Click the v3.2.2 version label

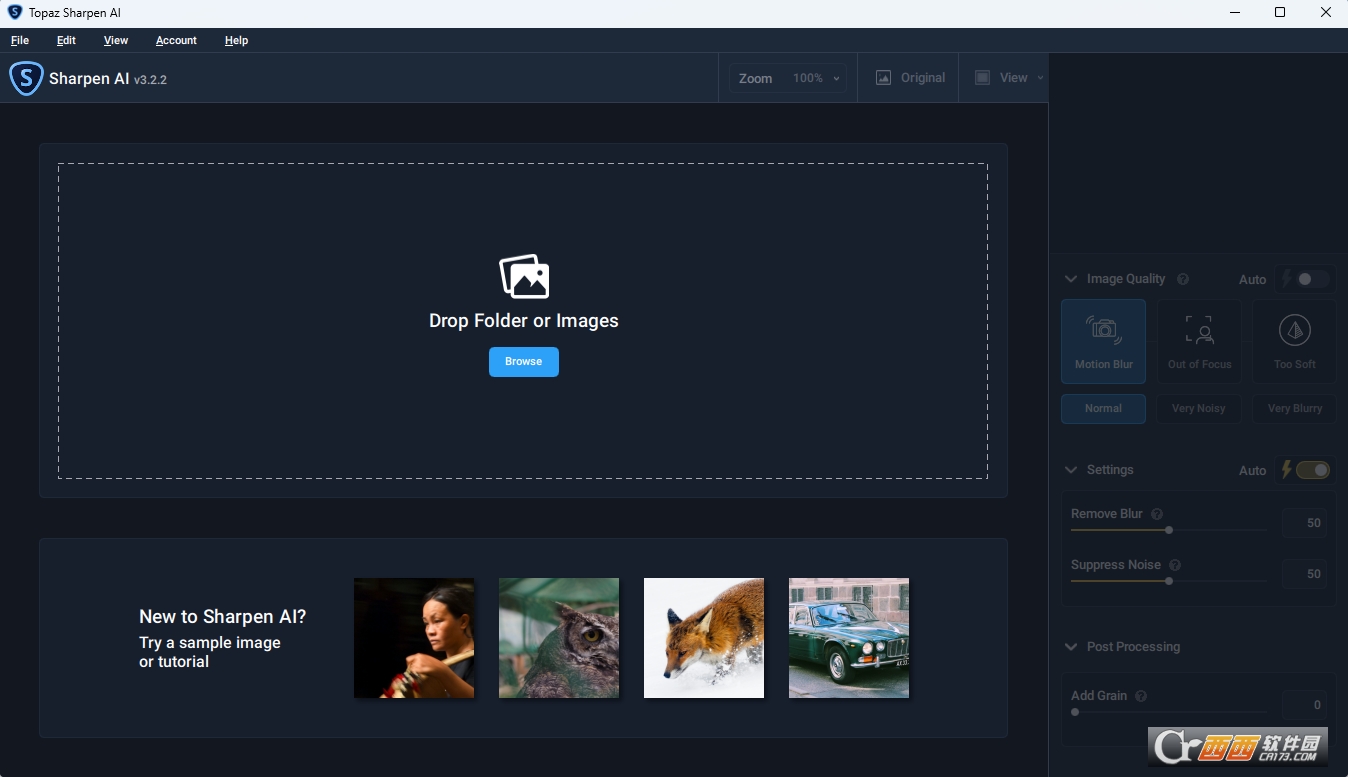150,80
